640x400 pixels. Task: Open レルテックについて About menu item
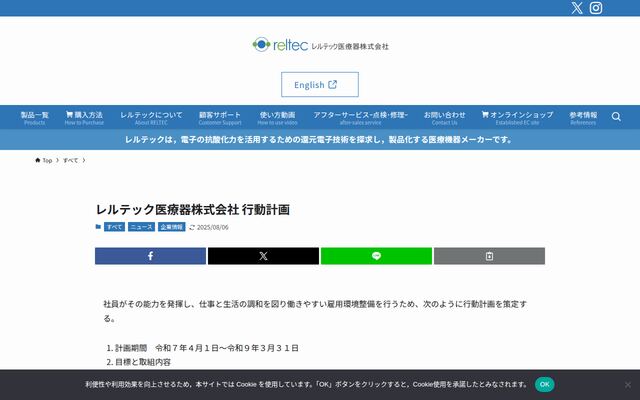151,118
